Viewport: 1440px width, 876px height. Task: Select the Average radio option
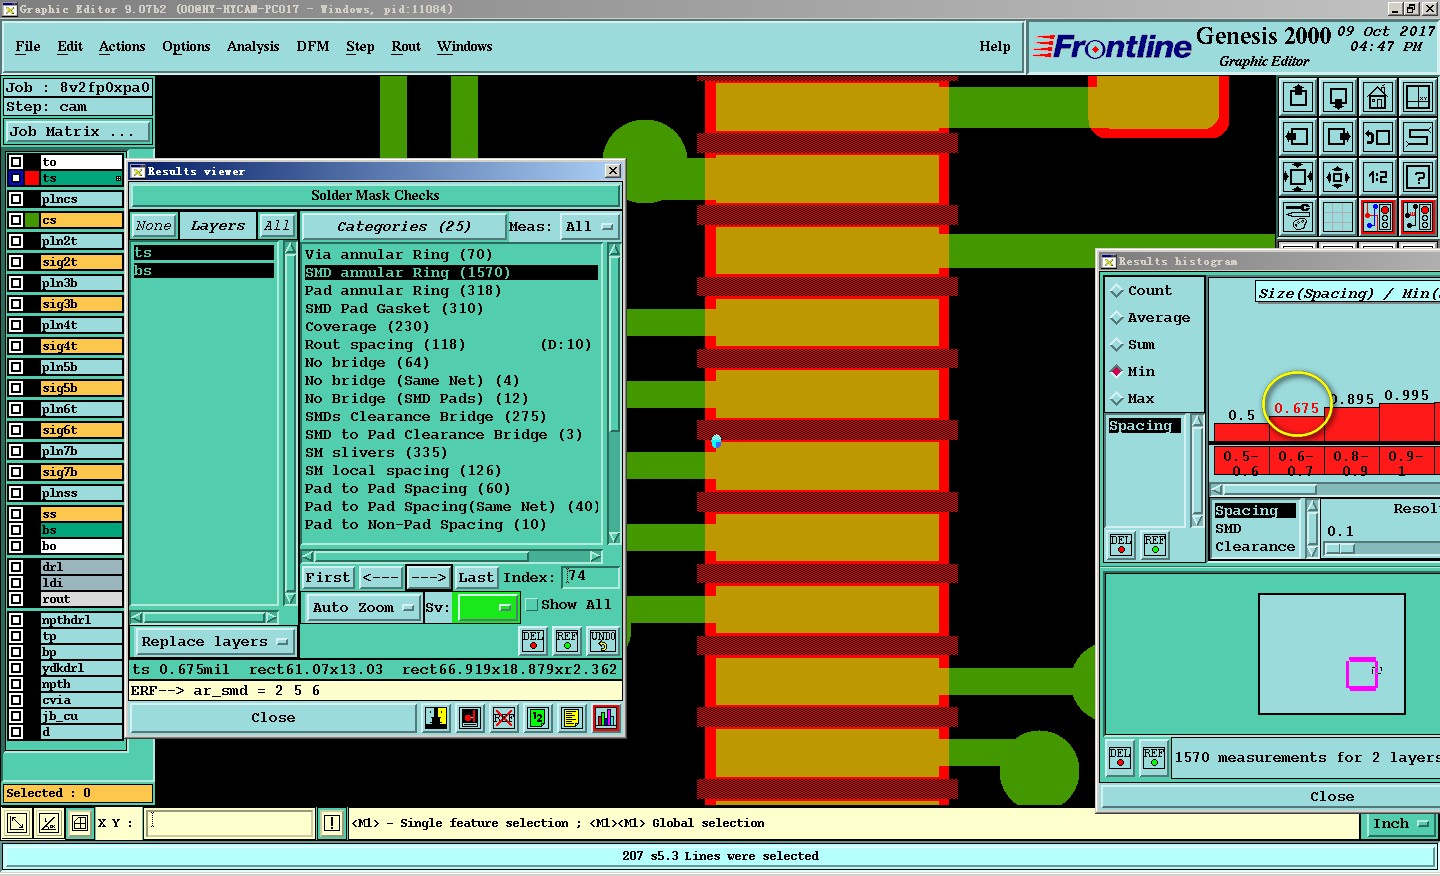tap(1117, 318)
